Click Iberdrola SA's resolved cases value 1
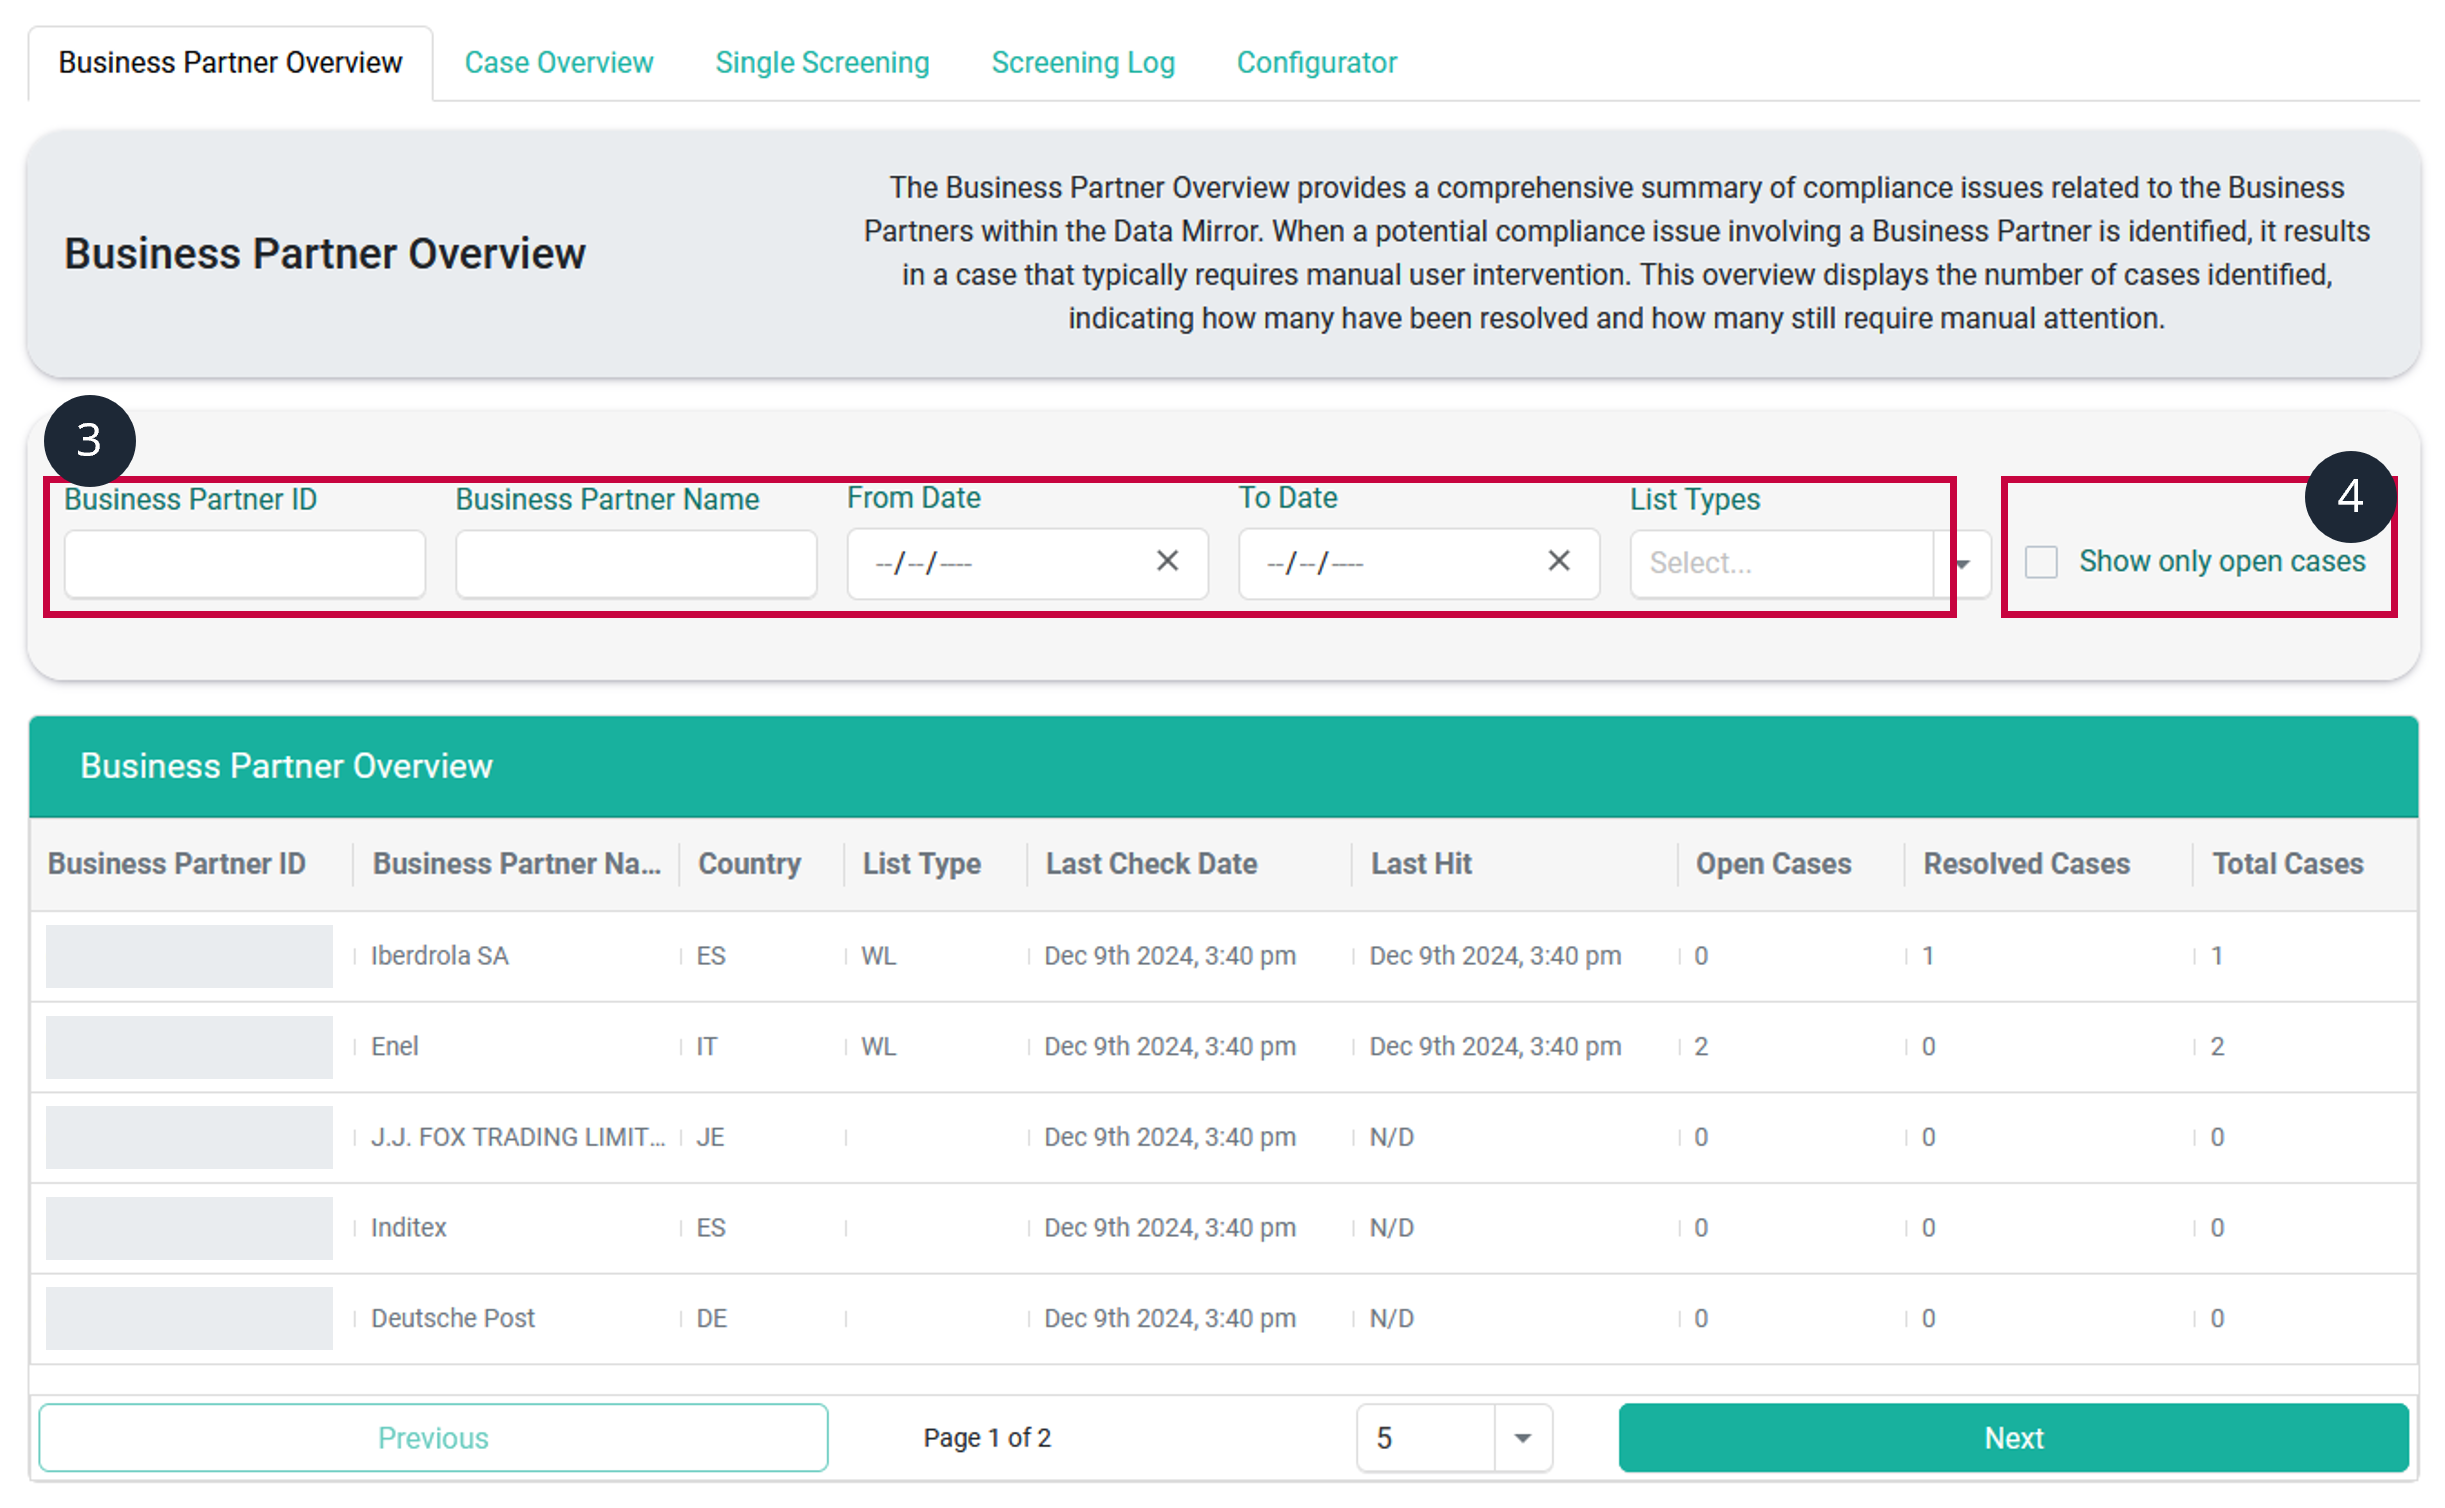This screenshot has height=1508, width=2445. (1928, 956)
